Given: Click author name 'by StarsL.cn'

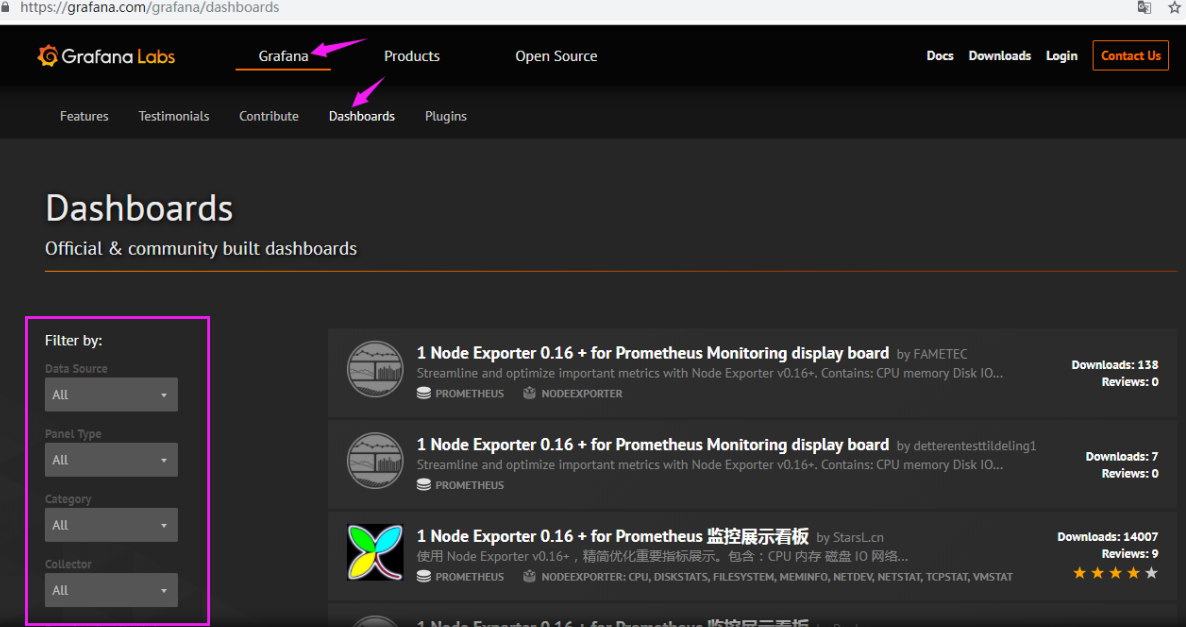Looking at the screenshot, I should pos(849,538).
